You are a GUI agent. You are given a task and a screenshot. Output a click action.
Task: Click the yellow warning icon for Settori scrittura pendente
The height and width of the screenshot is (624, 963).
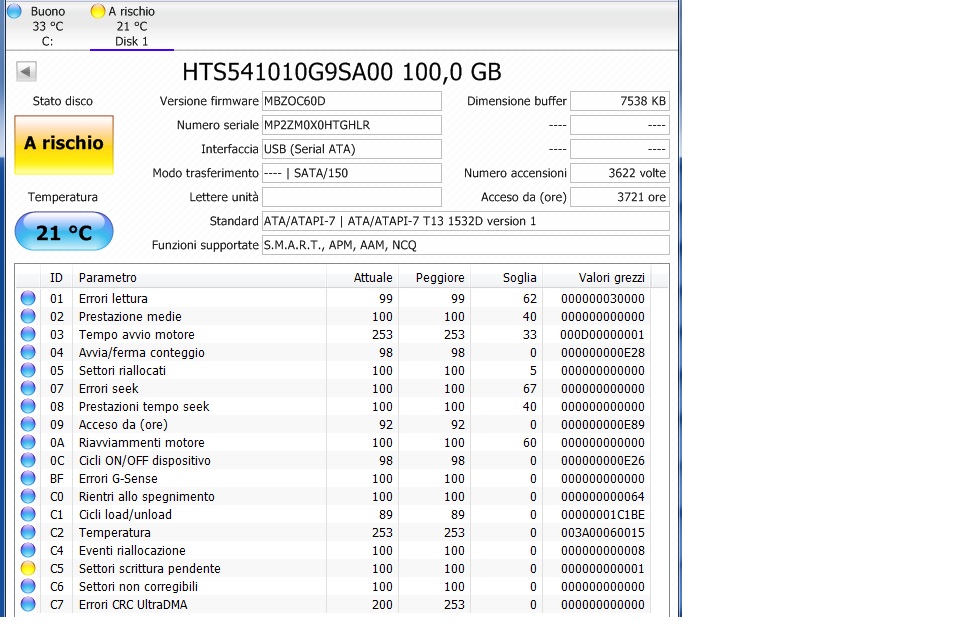[x=28, y=569]
